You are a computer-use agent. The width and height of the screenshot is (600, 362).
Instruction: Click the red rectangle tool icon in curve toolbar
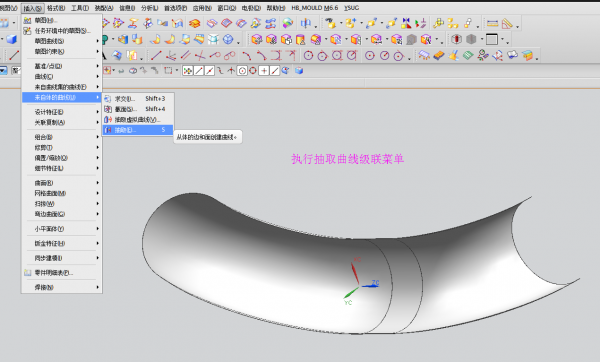[x=276, y=56]
